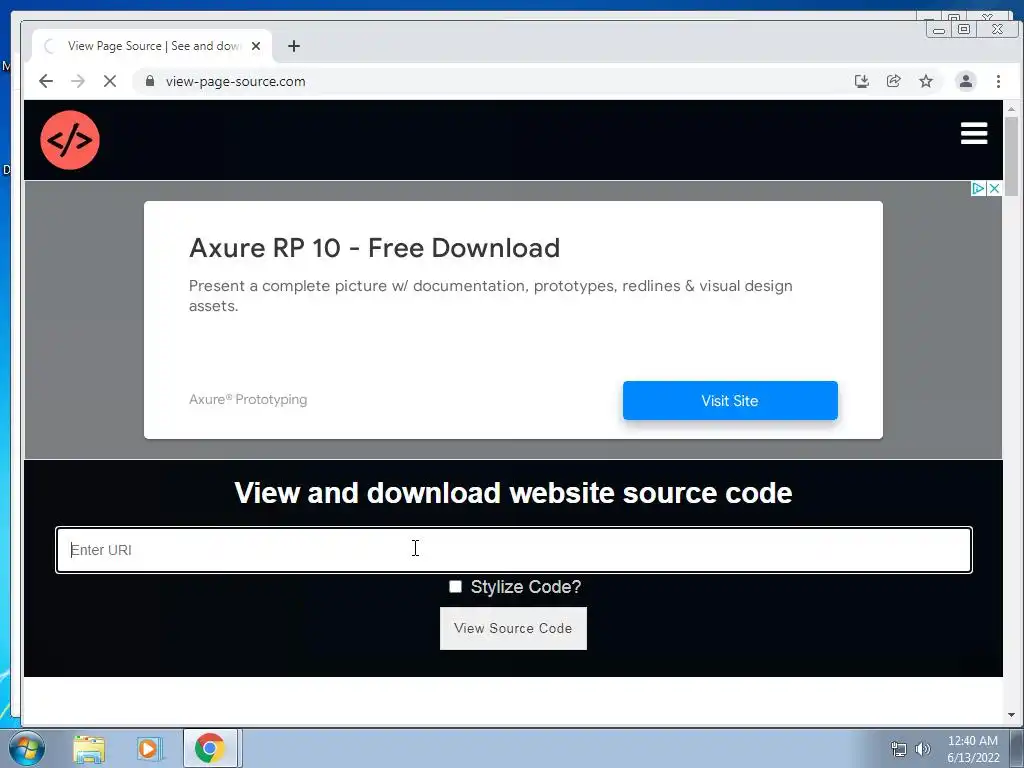Open the volume speaker tray icon
The image size is (1024, 768).
coord(923,749)
